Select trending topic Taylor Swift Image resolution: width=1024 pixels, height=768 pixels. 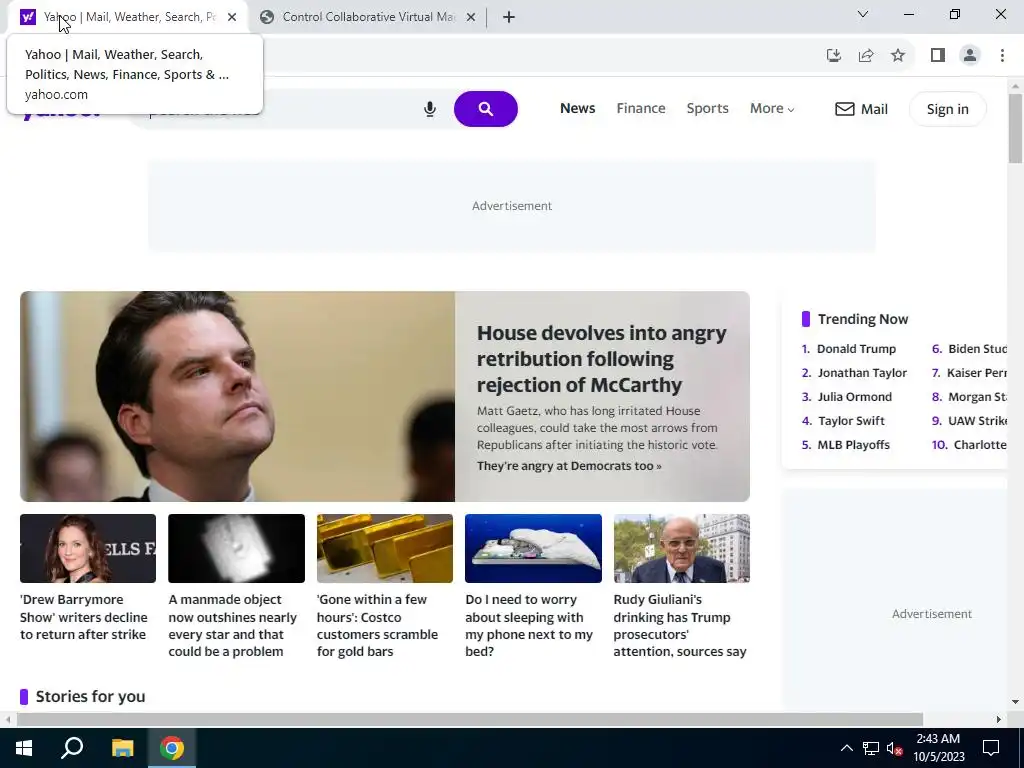tap(851, 421)
